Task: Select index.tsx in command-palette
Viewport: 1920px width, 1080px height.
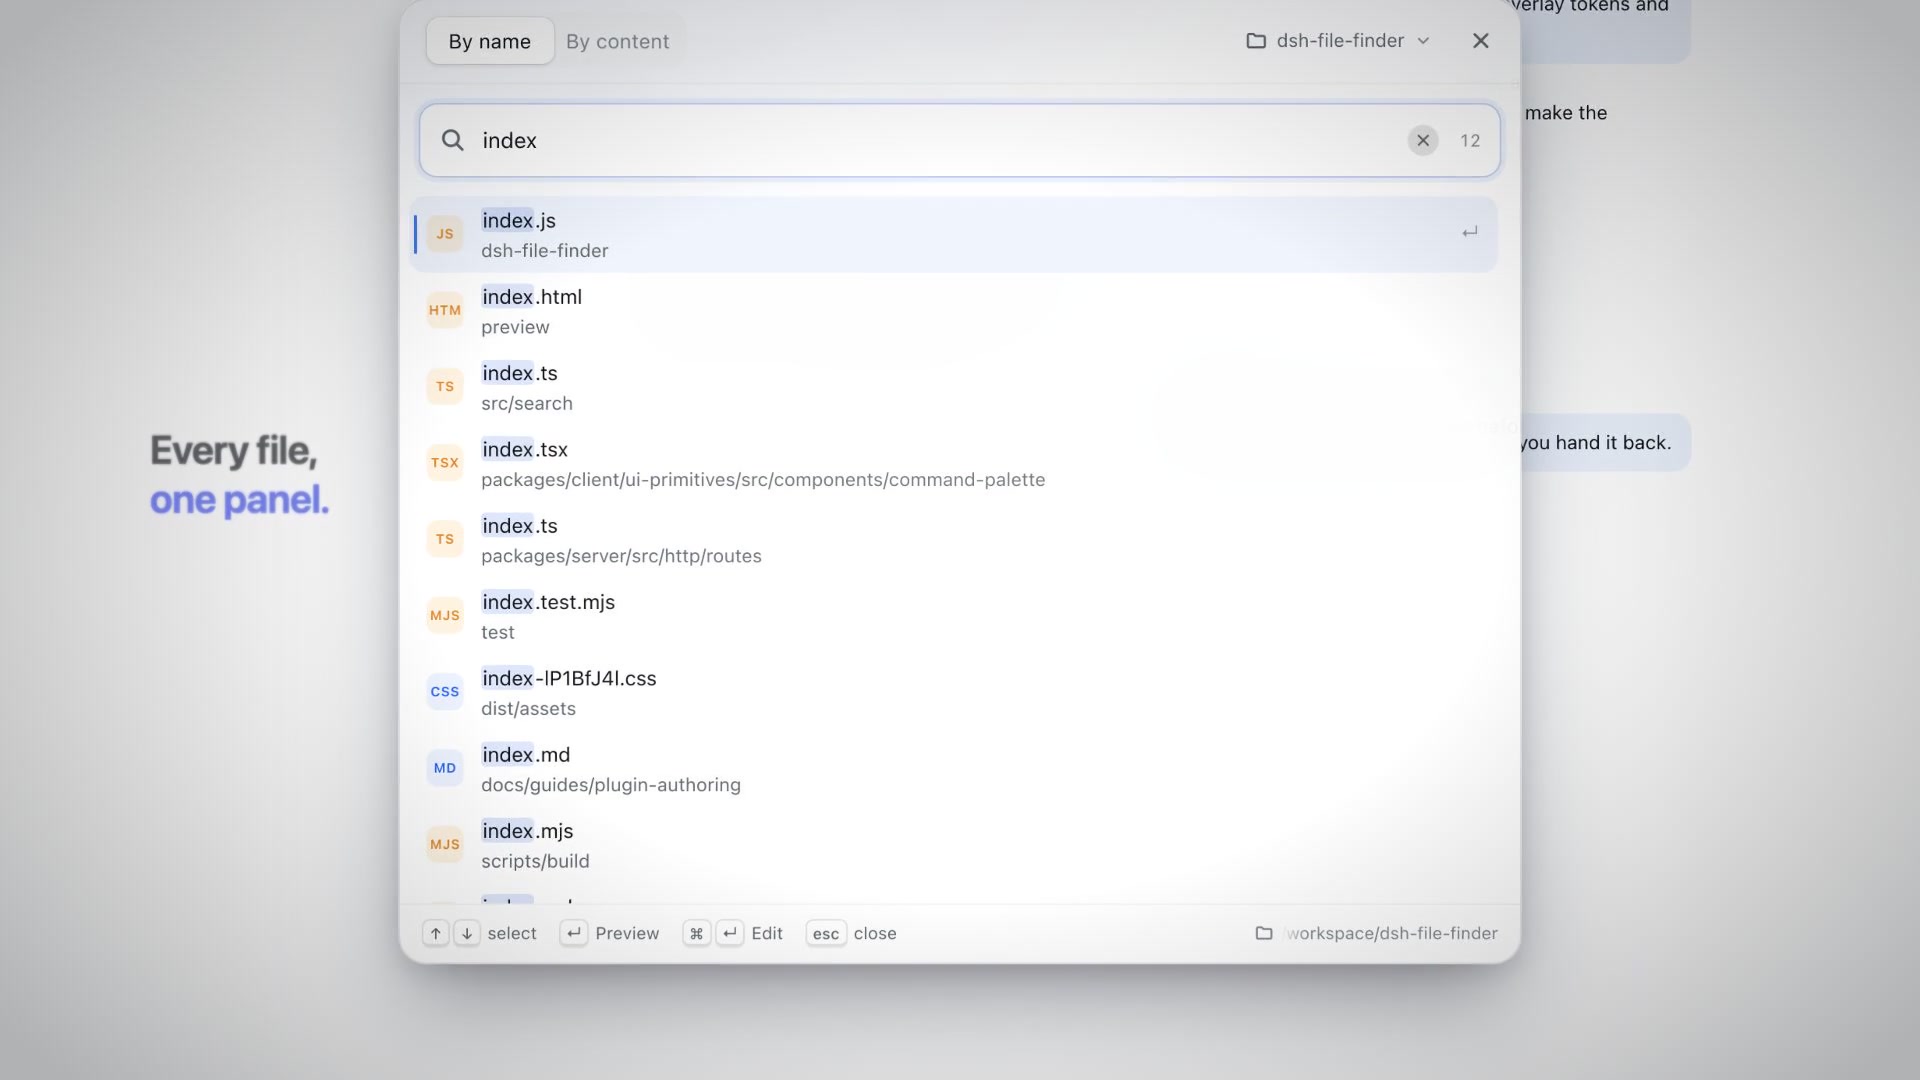Action: pyautogui.click(x=954, y=463)
